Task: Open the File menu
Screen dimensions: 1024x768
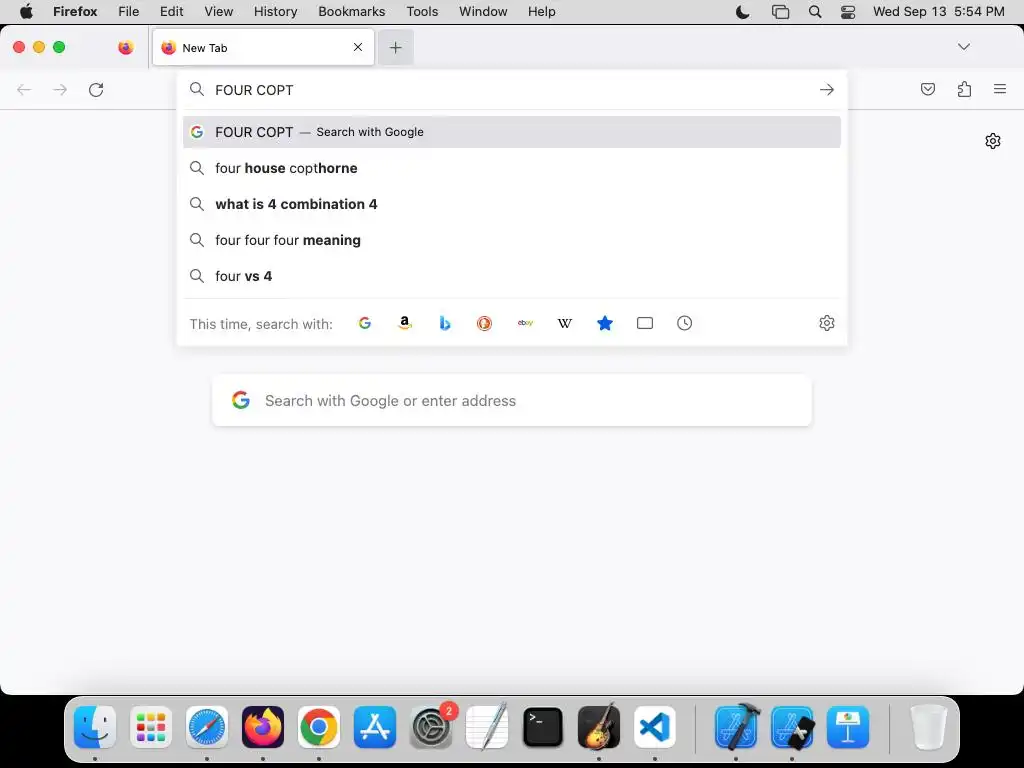Action: pyautogui.click(x=129, y=12)
